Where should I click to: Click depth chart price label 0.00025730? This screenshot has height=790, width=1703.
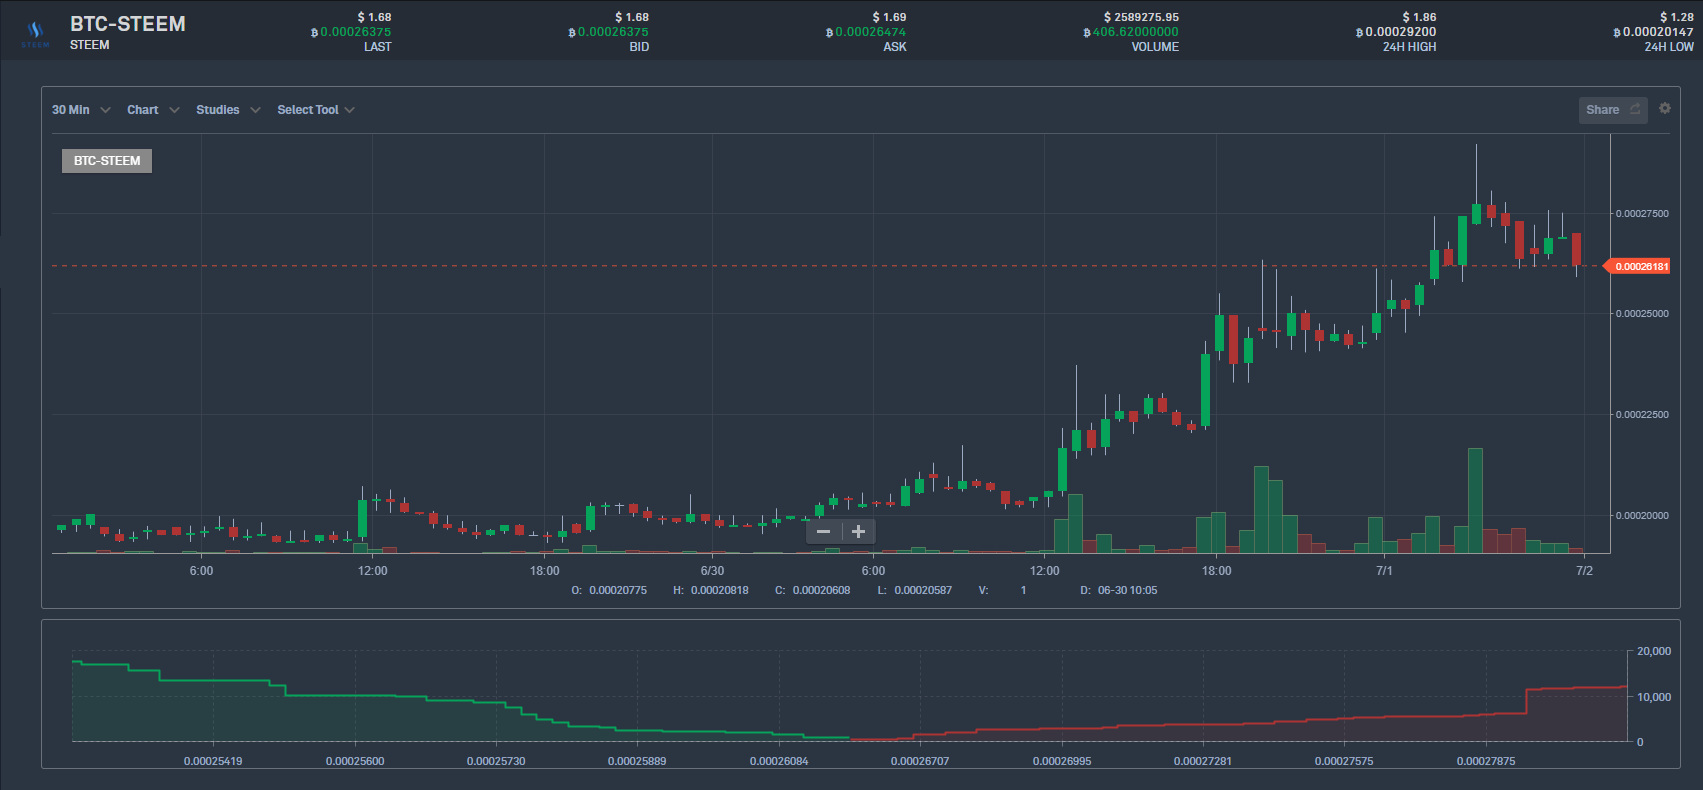click(x=496, y=761)
